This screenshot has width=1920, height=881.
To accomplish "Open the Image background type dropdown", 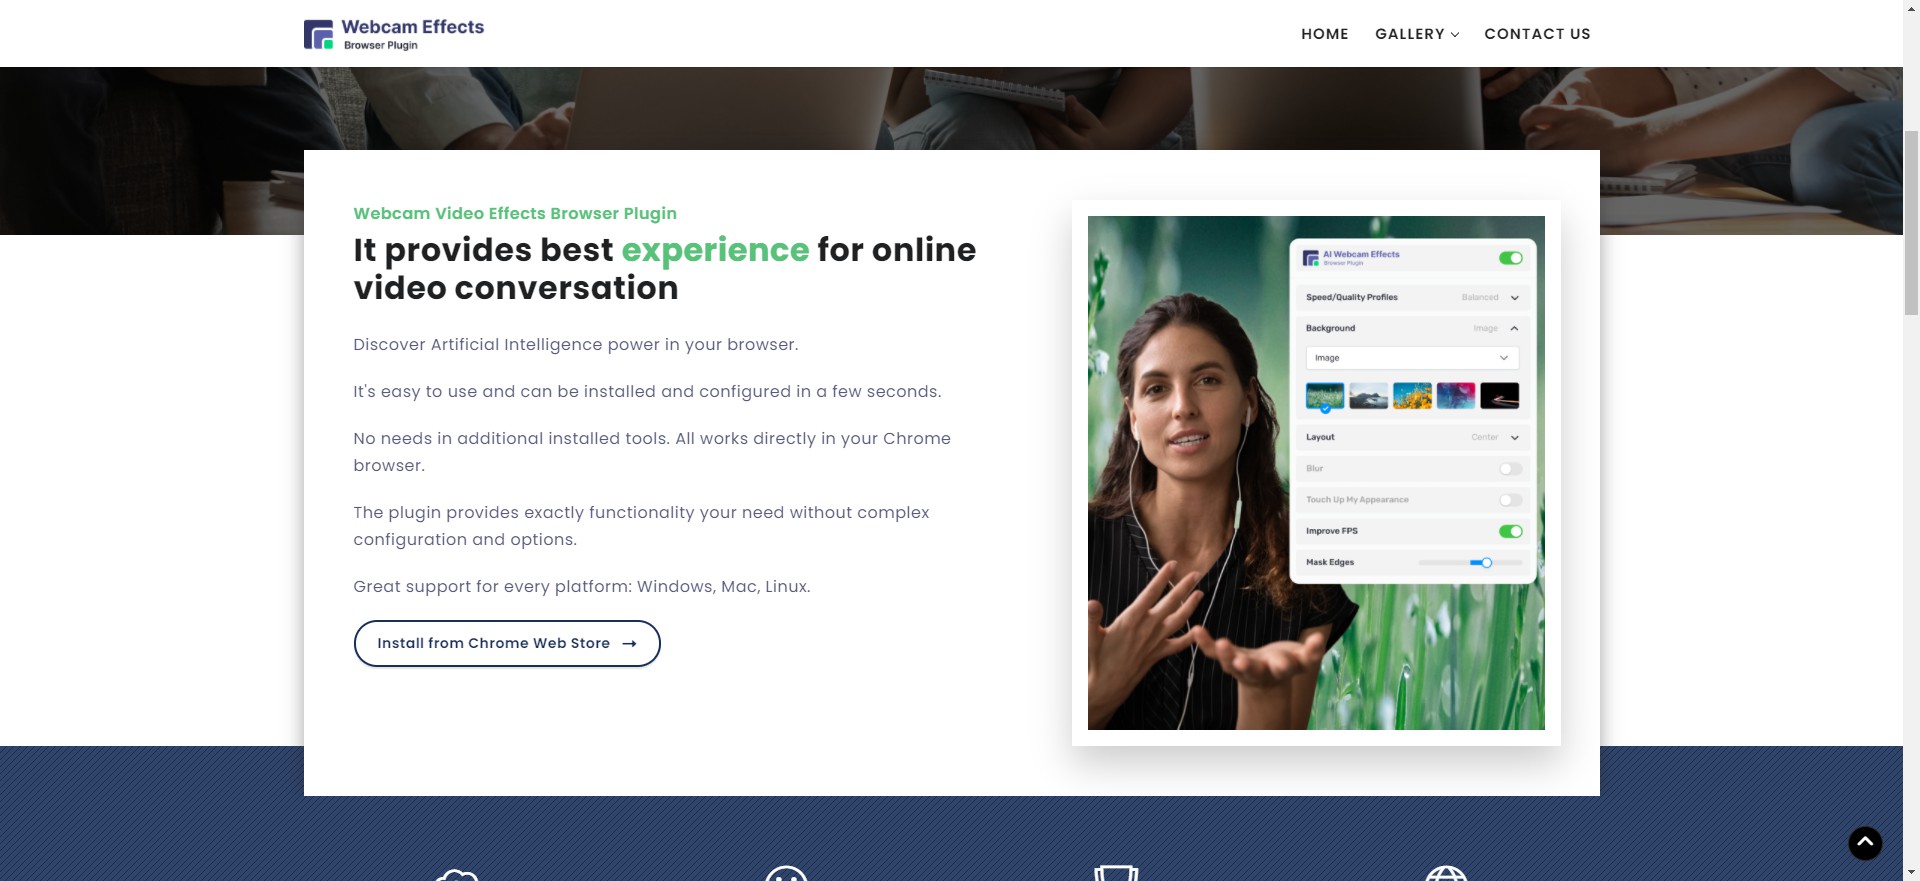I will 1412,358.
